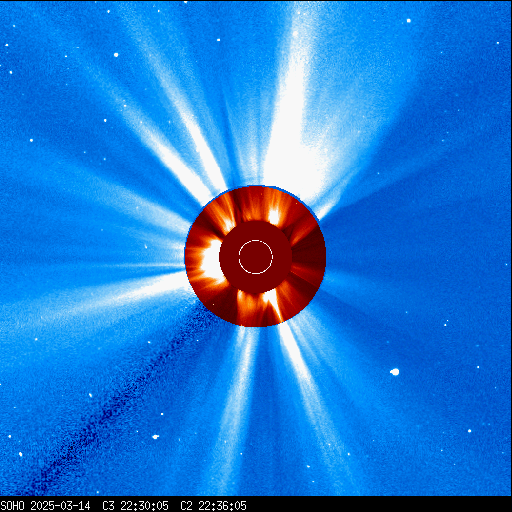Select the C3 22:30:05 timestamp

[x=135, y=506]
